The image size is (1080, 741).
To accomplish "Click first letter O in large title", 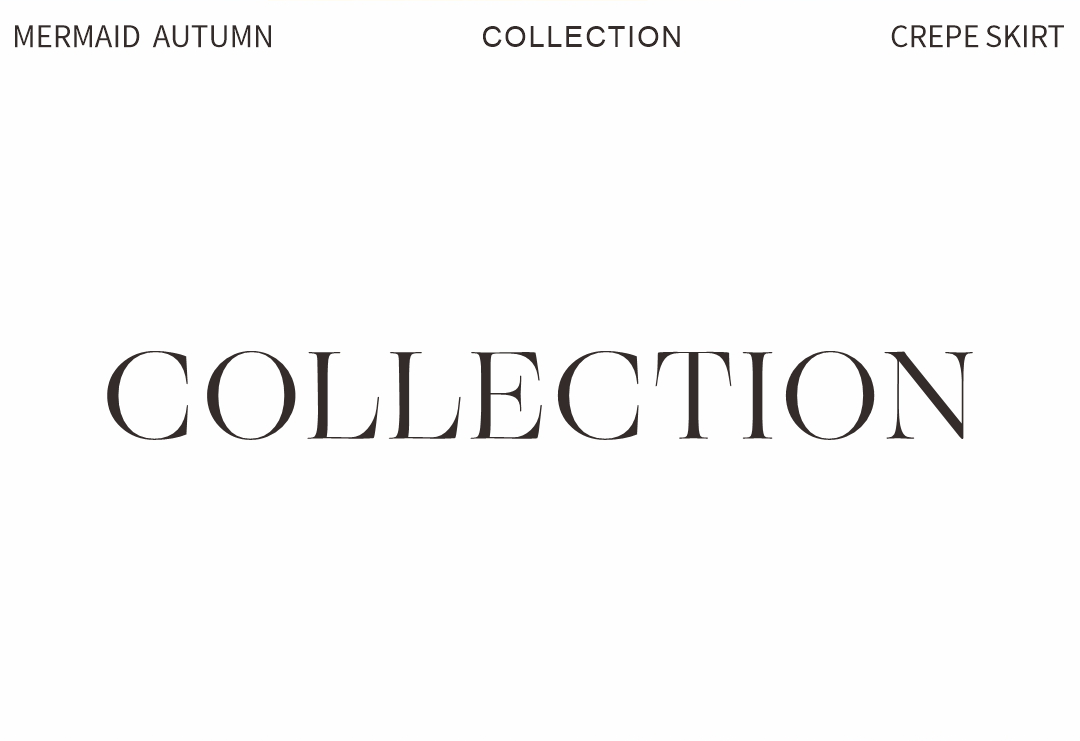I will coord(251,395).
